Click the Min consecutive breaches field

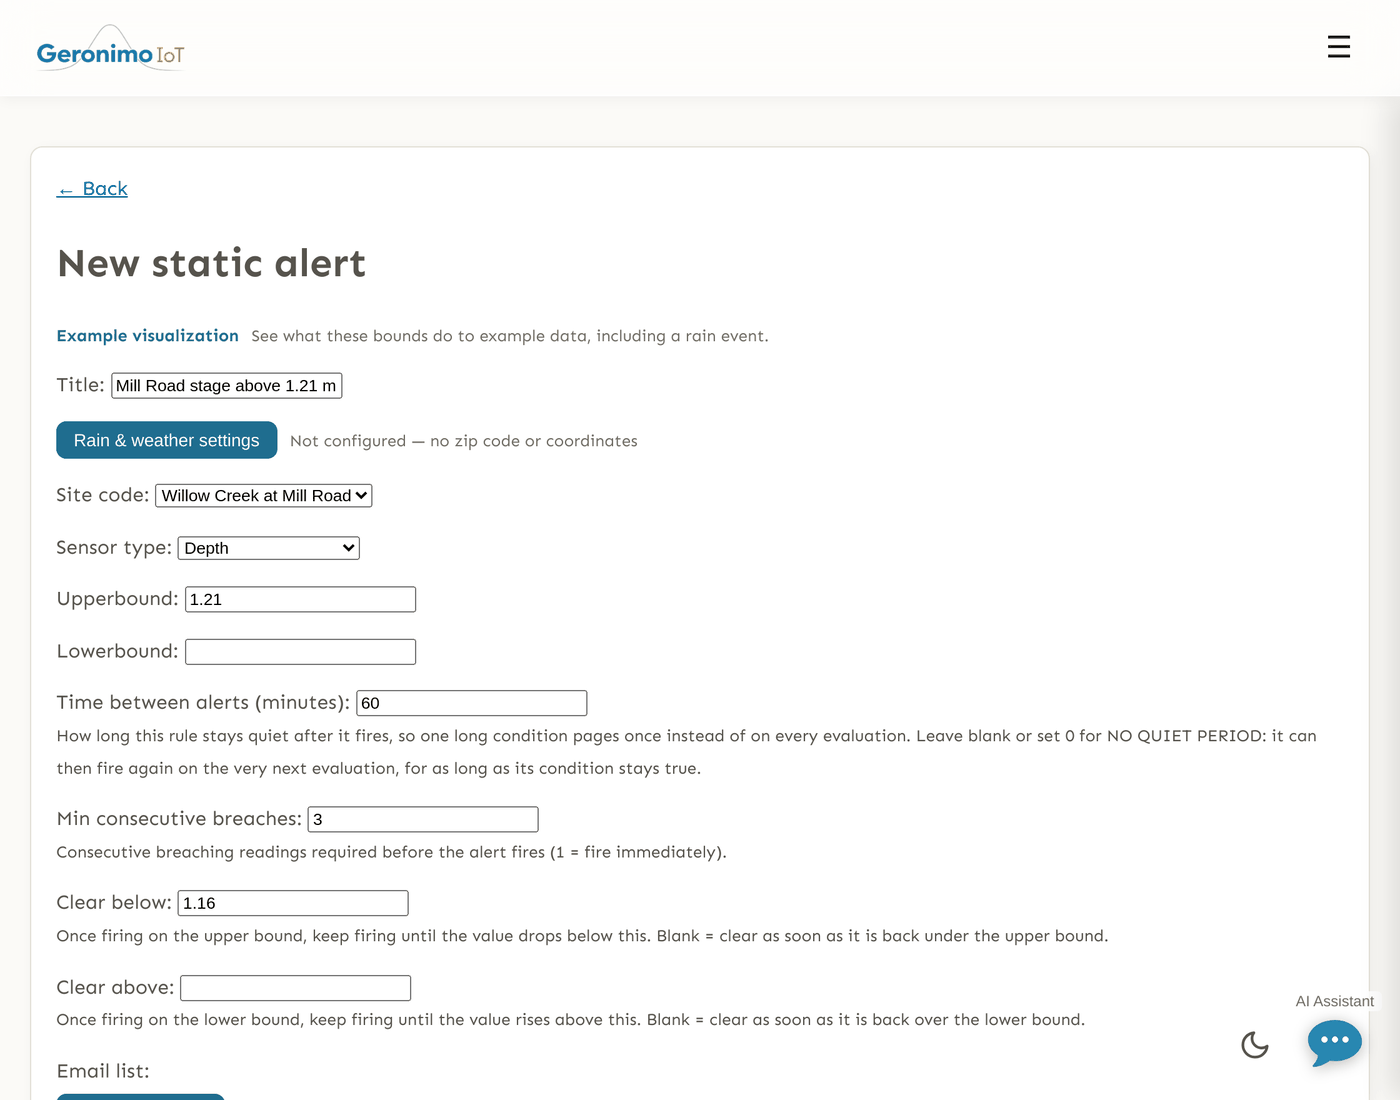[x=423, y=819]
